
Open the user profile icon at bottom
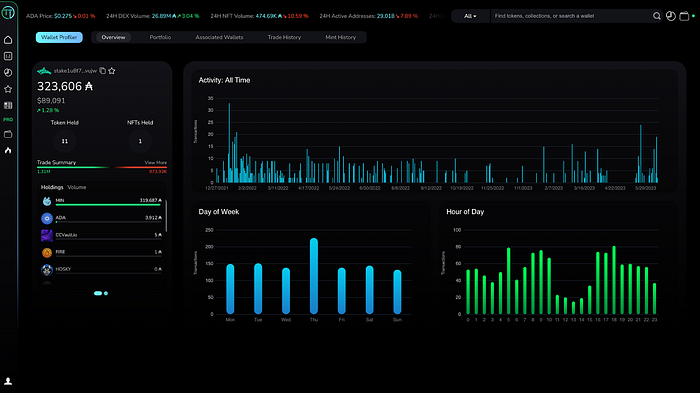[8, 381]
